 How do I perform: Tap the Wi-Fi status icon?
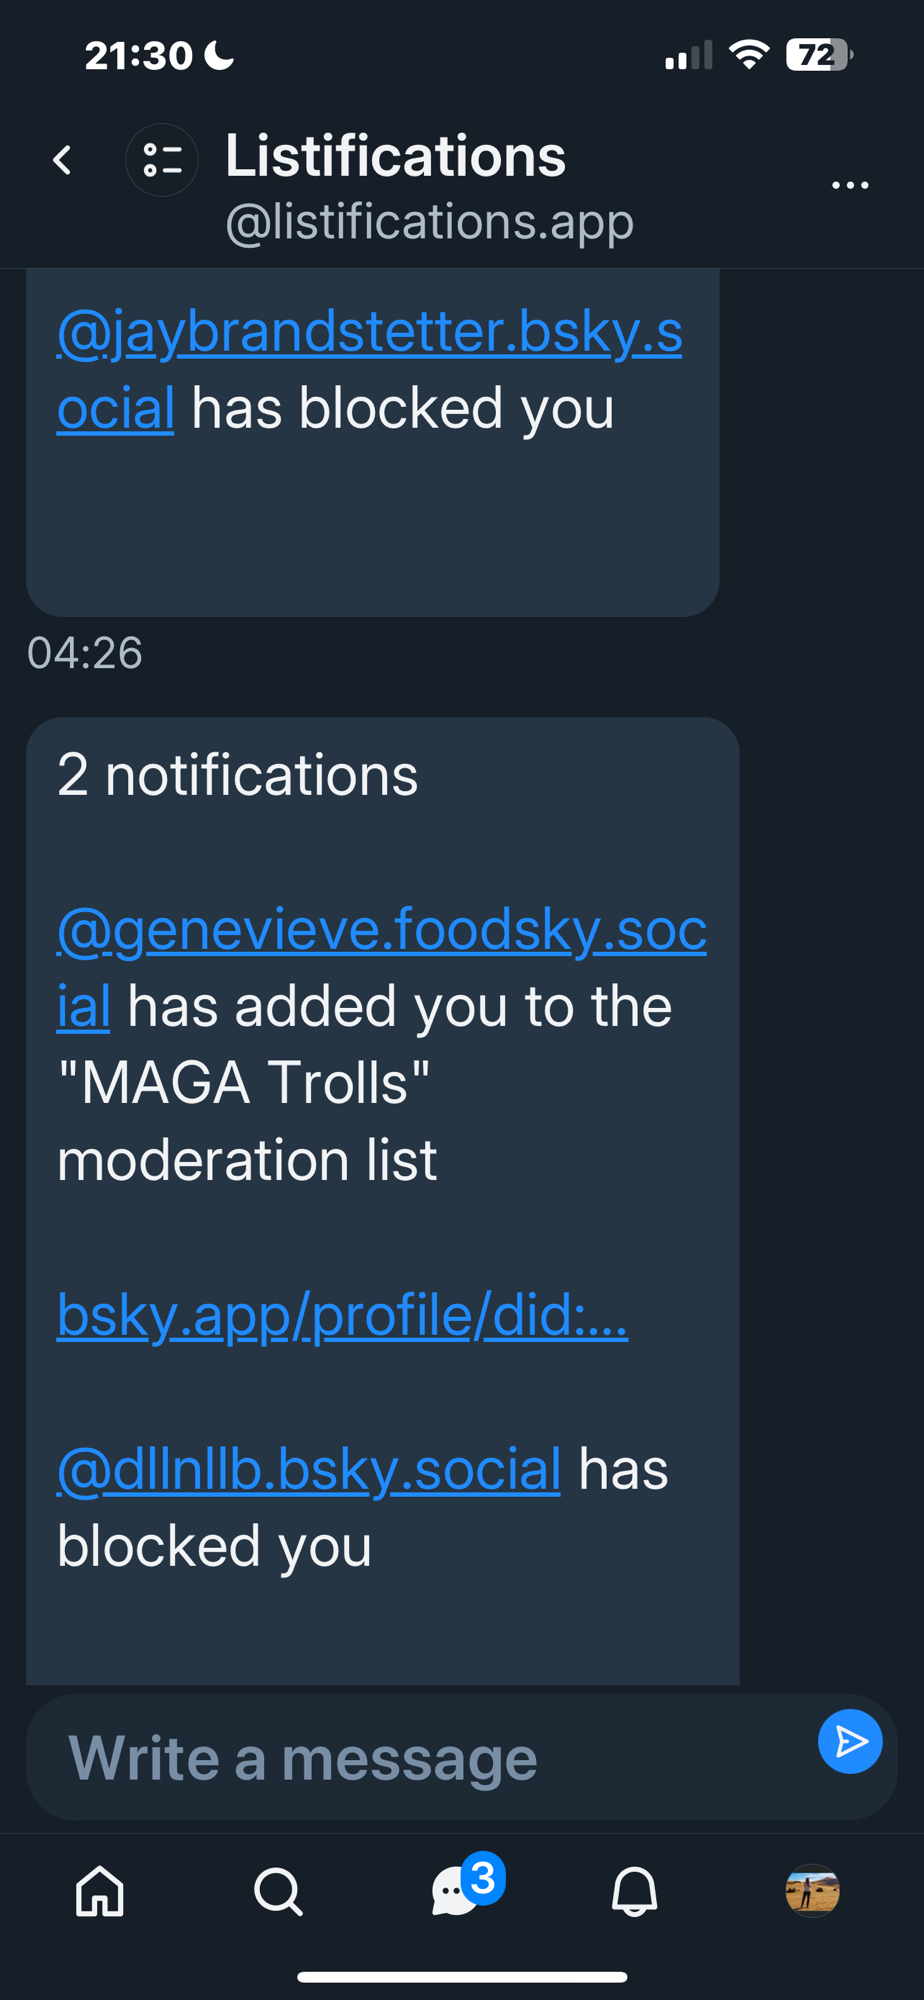click(x=748, y=55)
